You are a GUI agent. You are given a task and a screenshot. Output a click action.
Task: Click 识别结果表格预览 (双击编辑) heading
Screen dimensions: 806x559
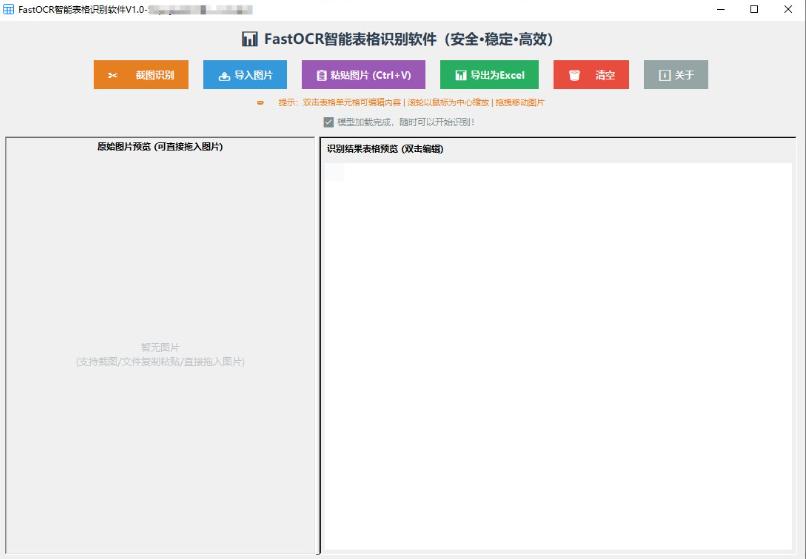(x=385, y=149)
